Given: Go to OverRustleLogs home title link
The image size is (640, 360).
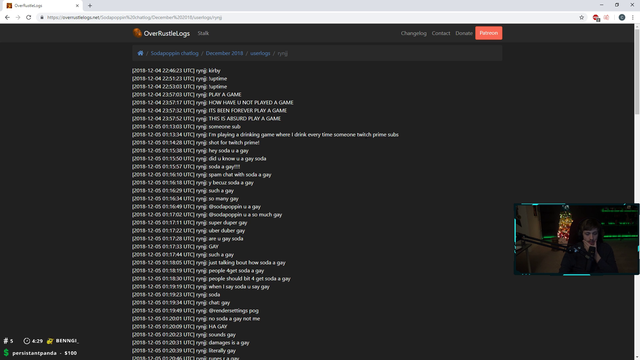Looking at the screenshot, I should [167, 33].
